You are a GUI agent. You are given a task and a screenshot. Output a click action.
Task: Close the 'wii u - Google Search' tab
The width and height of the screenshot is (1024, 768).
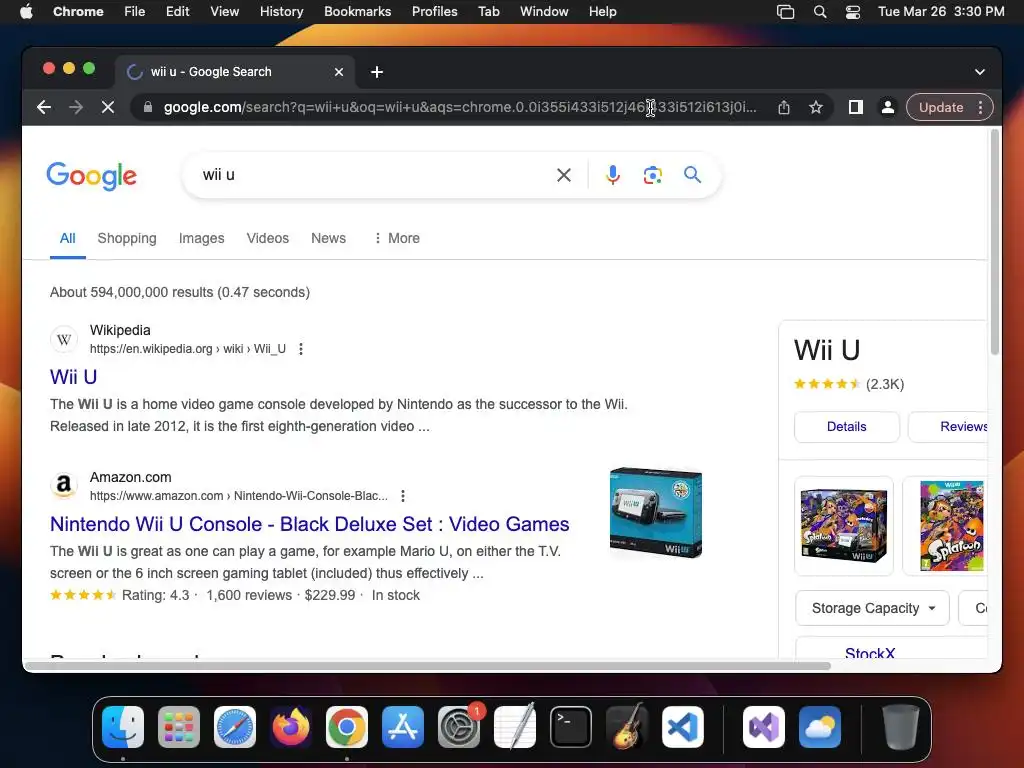click(339, 72)
